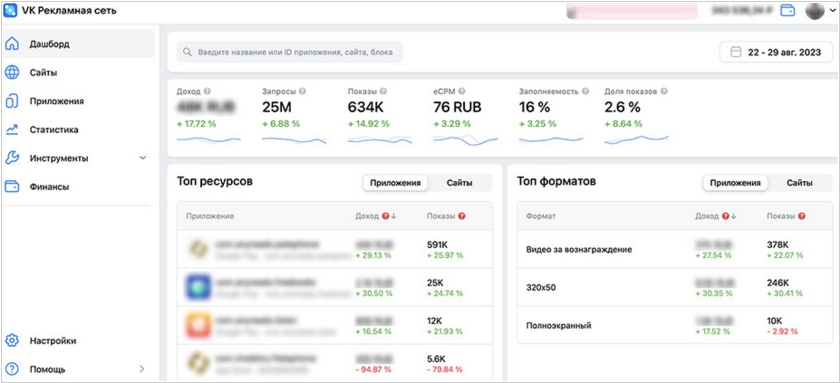840x383 pixels.
Task: Click the Полноэкранный format row
Action: pos(674,325)
